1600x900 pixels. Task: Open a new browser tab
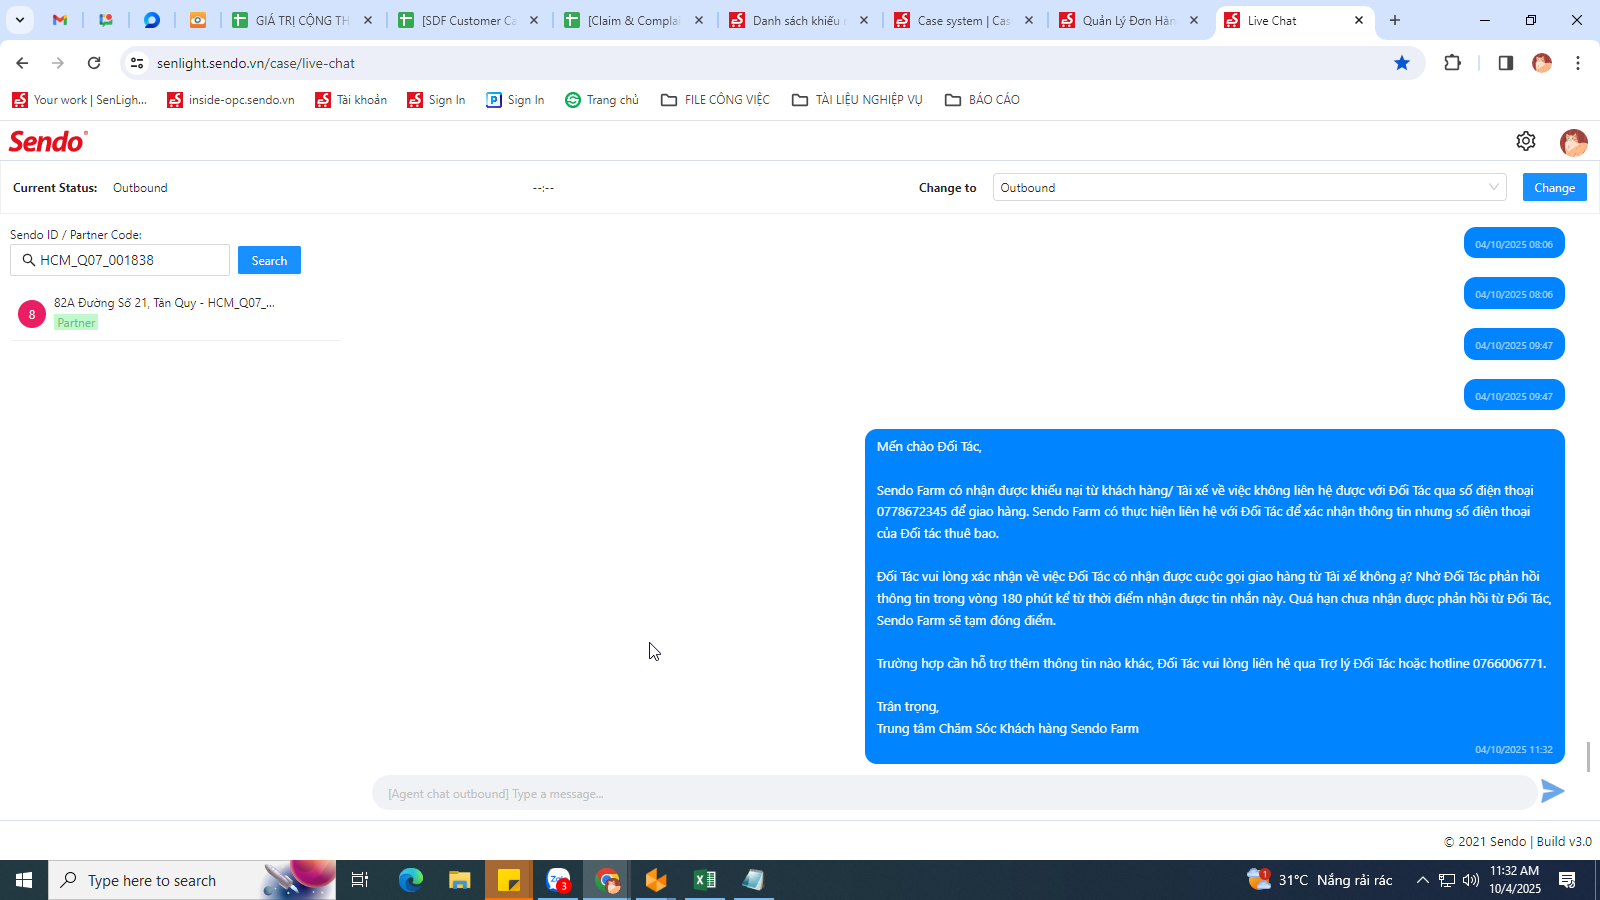tap(1395, 20)
